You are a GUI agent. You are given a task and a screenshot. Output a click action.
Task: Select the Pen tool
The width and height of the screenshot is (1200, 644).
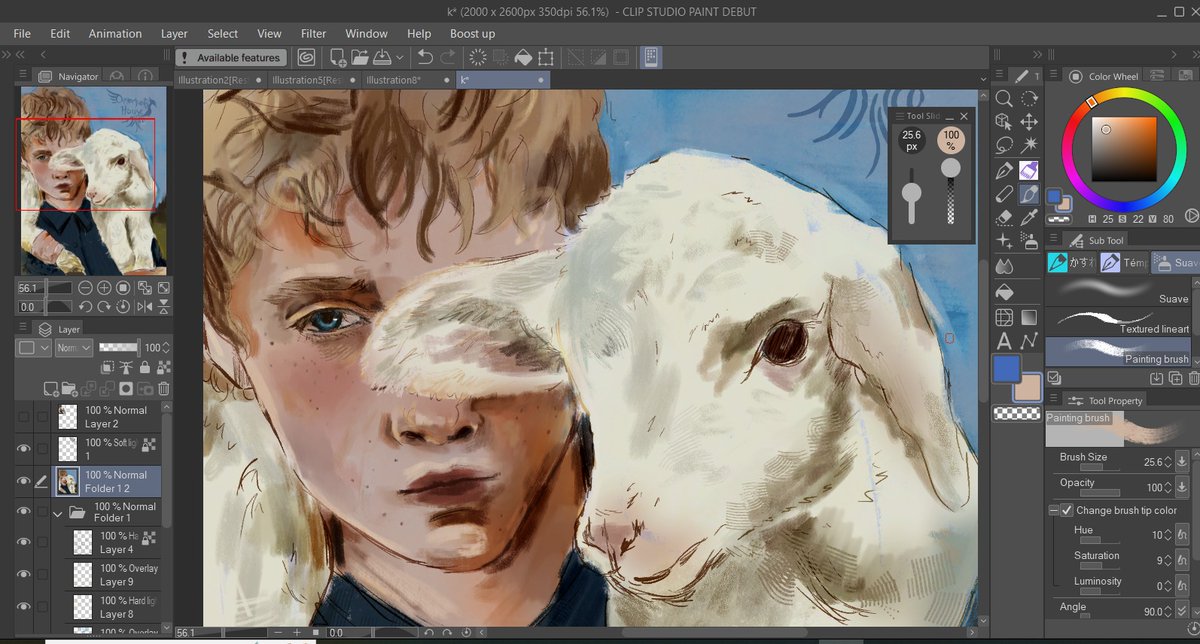coord(1004,169)
